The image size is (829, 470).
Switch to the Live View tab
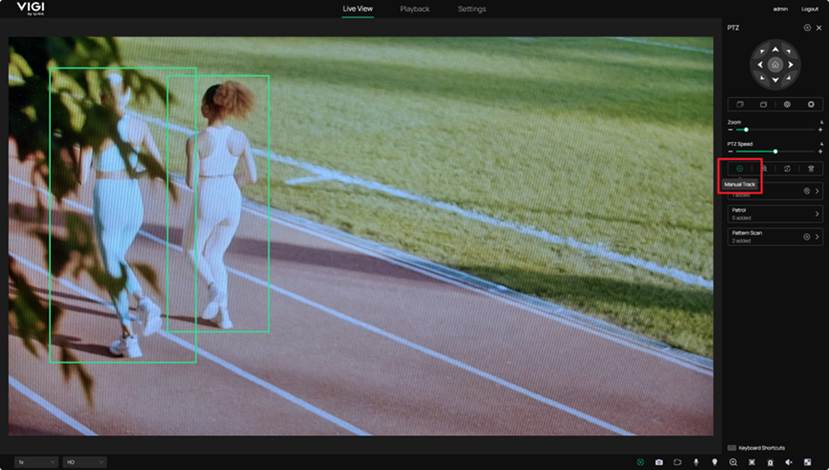(357, 9)
